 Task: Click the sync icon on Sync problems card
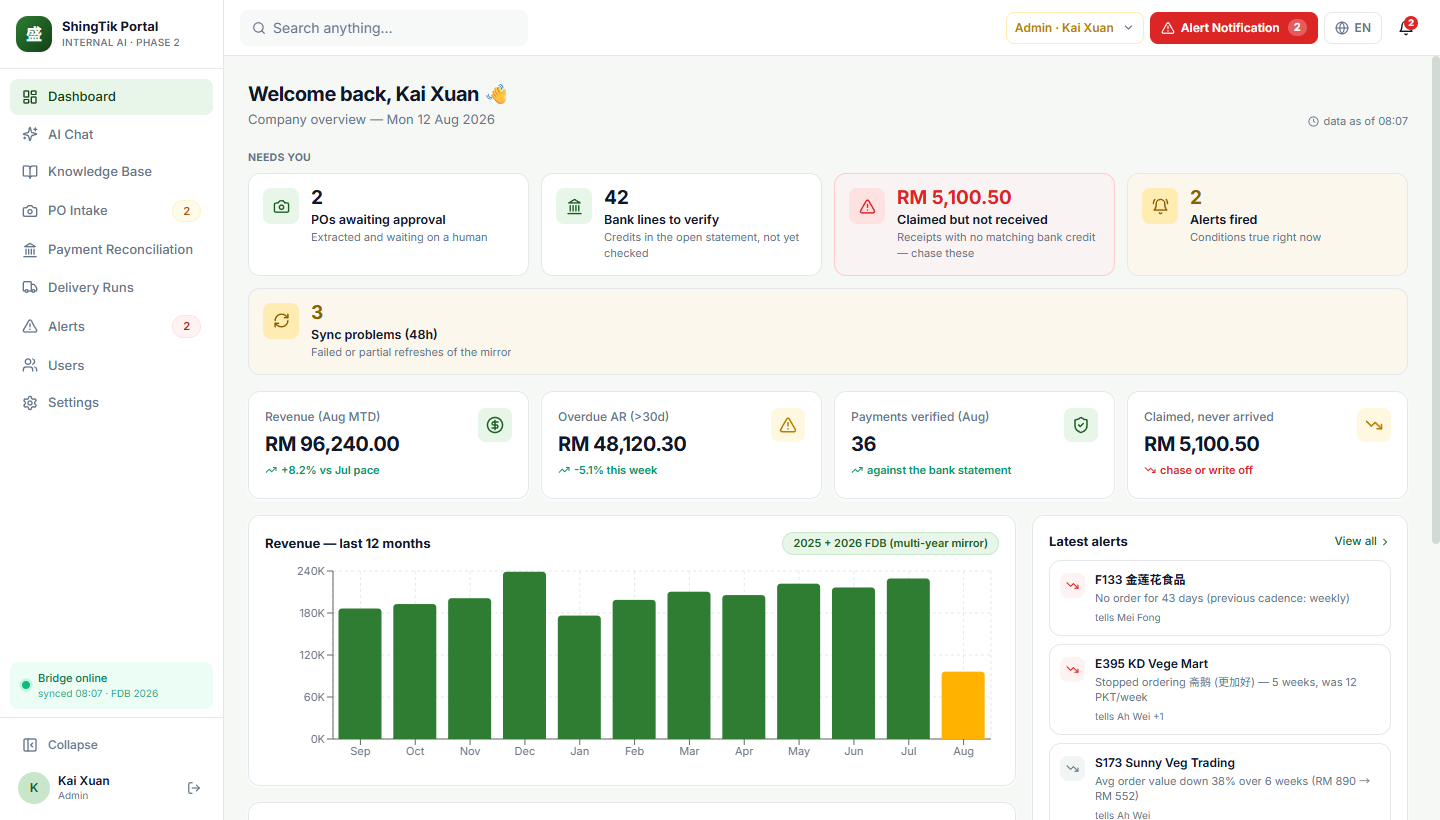pos(281,321)
